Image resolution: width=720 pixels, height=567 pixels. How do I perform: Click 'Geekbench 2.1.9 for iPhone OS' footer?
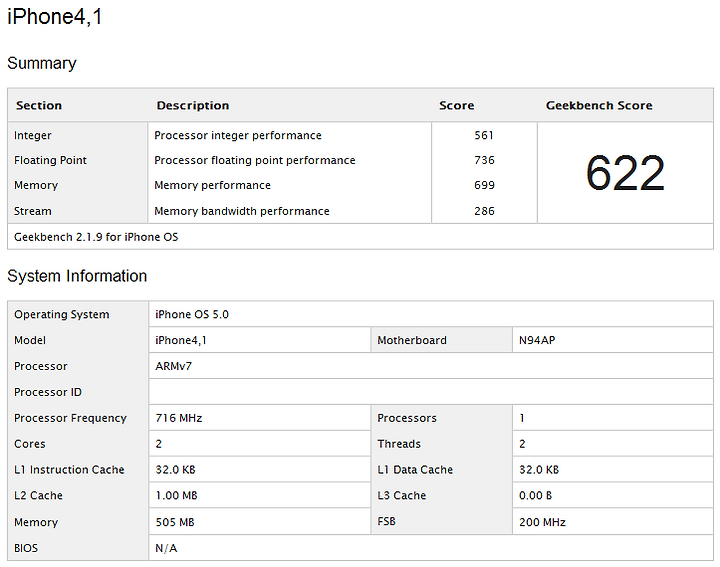coord(96,237)
